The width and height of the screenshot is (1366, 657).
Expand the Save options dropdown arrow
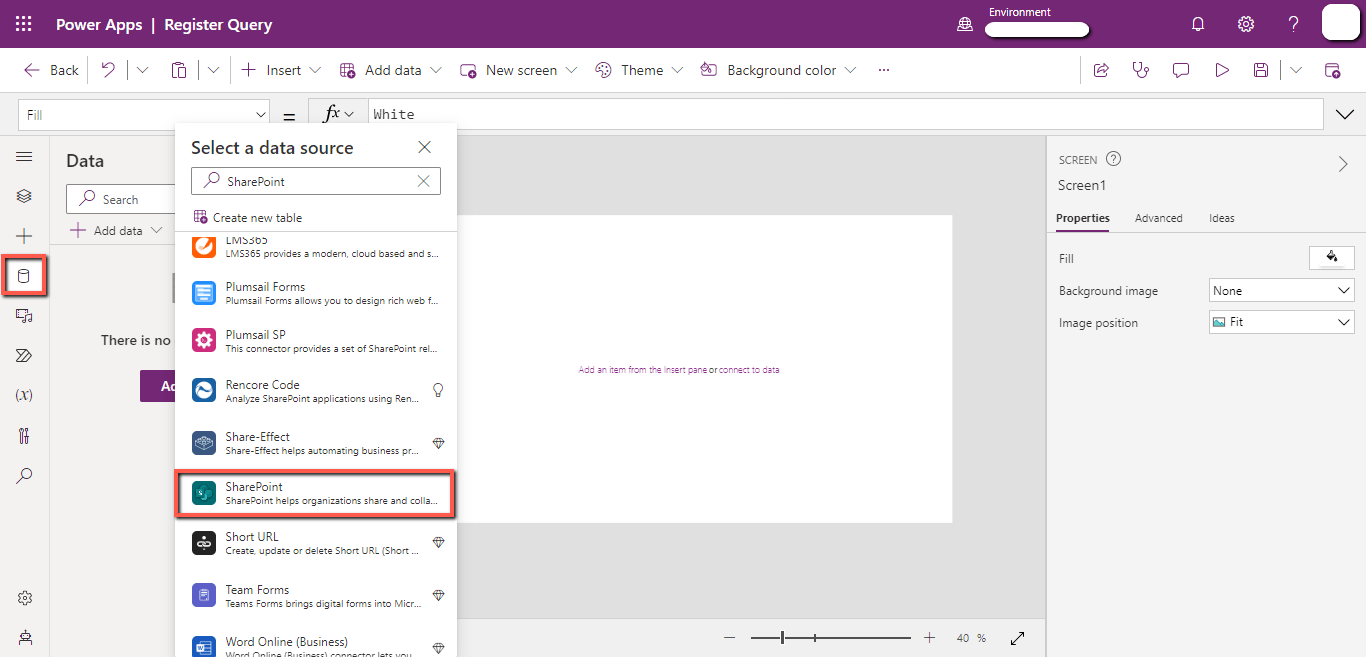1296,70
